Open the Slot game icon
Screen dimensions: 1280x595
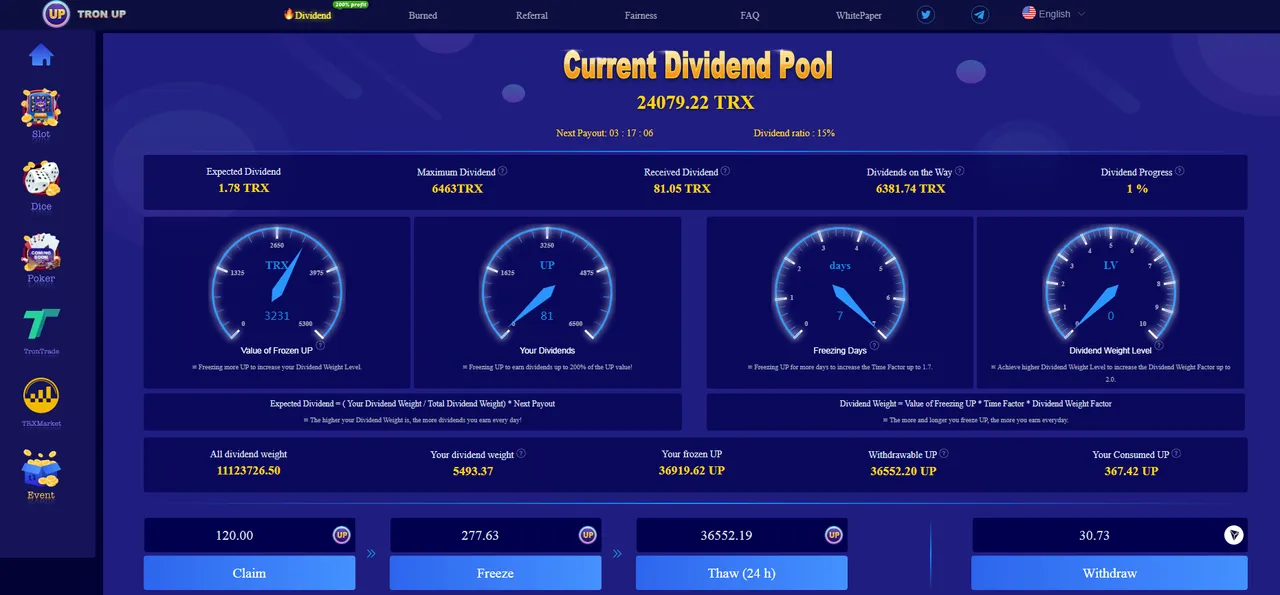tap(41, 107)
